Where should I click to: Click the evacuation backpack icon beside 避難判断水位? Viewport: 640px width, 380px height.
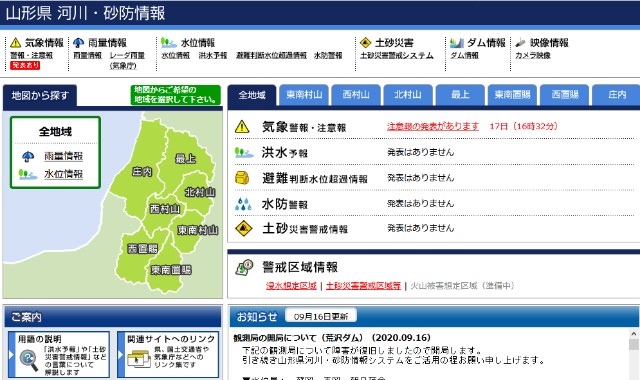click(x=242, y=178)
